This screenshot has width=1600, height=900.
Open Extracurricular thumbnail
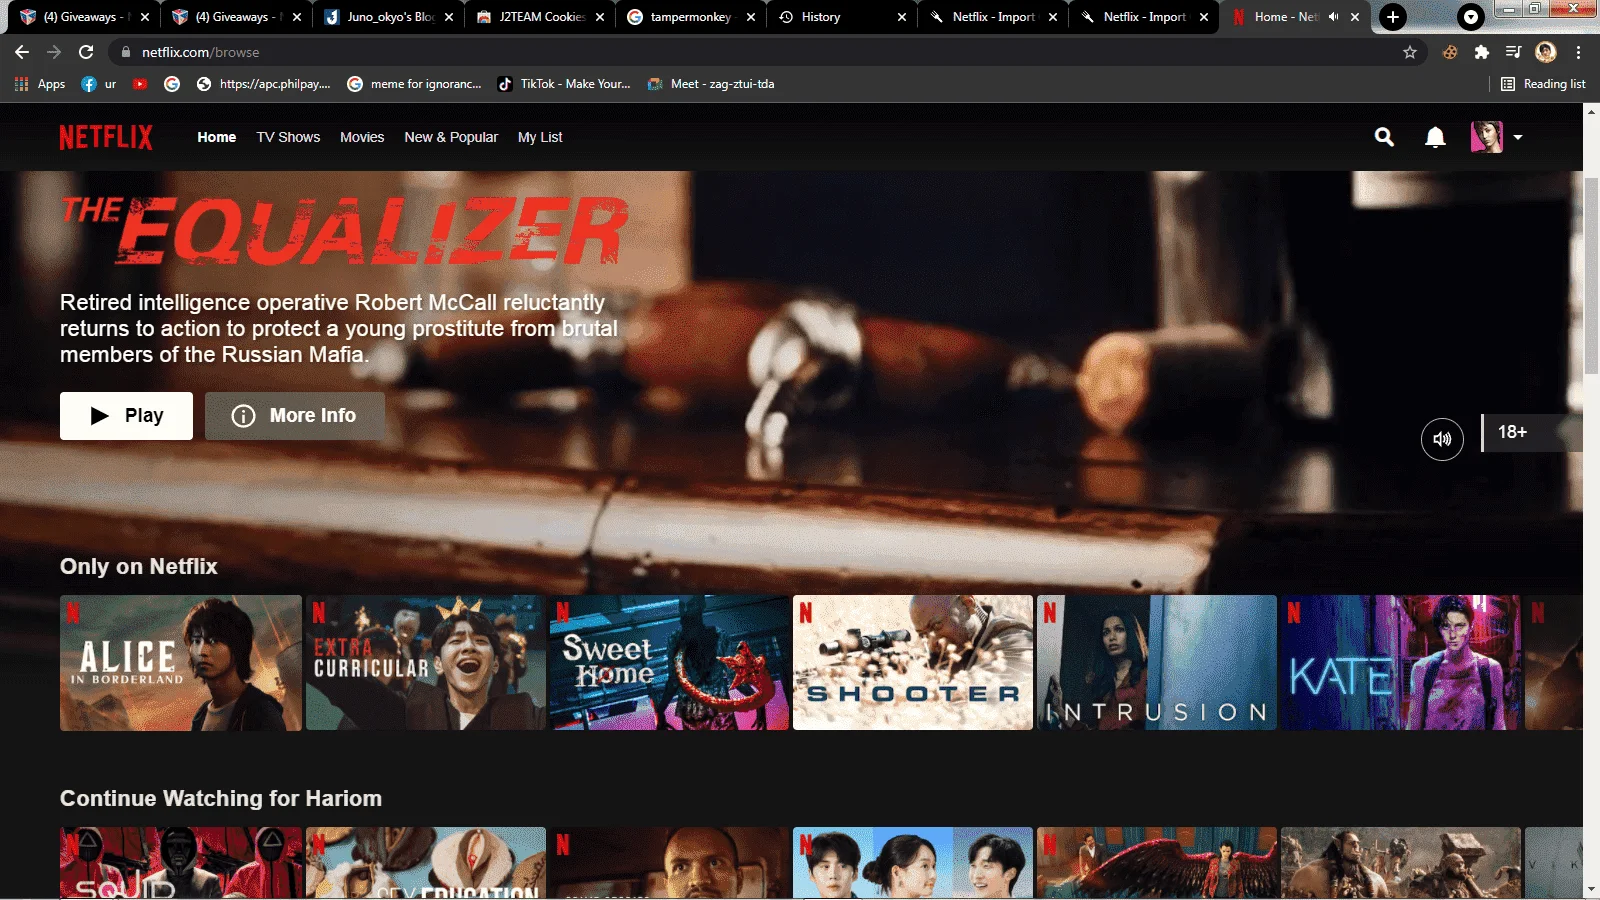426,663
